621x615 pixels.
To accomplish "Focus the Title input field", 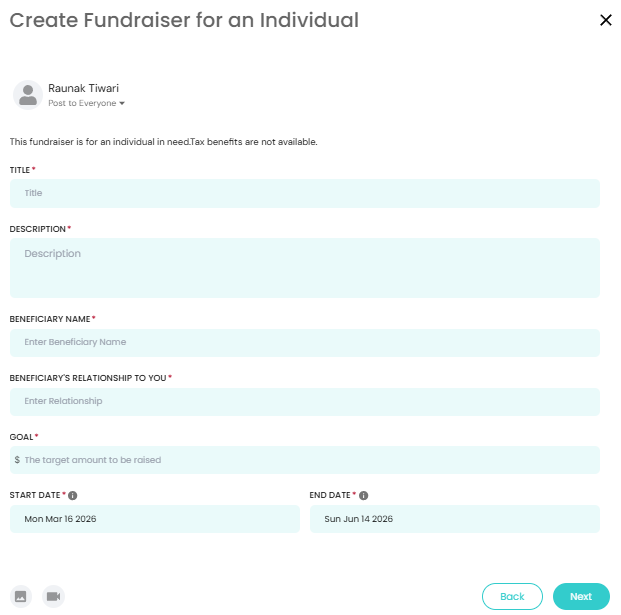I will tap(305, 193).
